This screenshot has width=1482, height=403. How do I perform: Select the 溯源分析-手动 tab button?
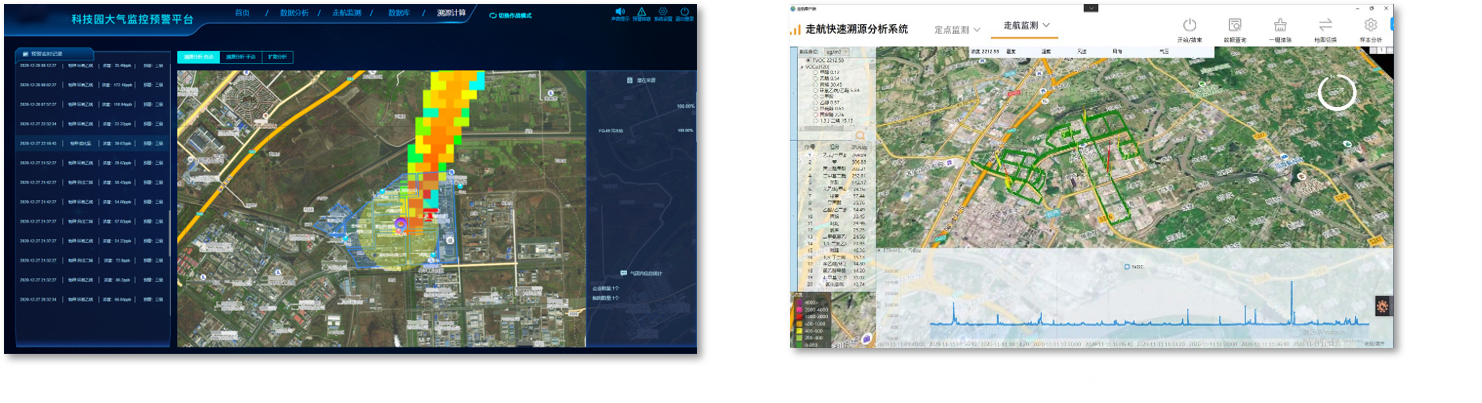[238, 57]
